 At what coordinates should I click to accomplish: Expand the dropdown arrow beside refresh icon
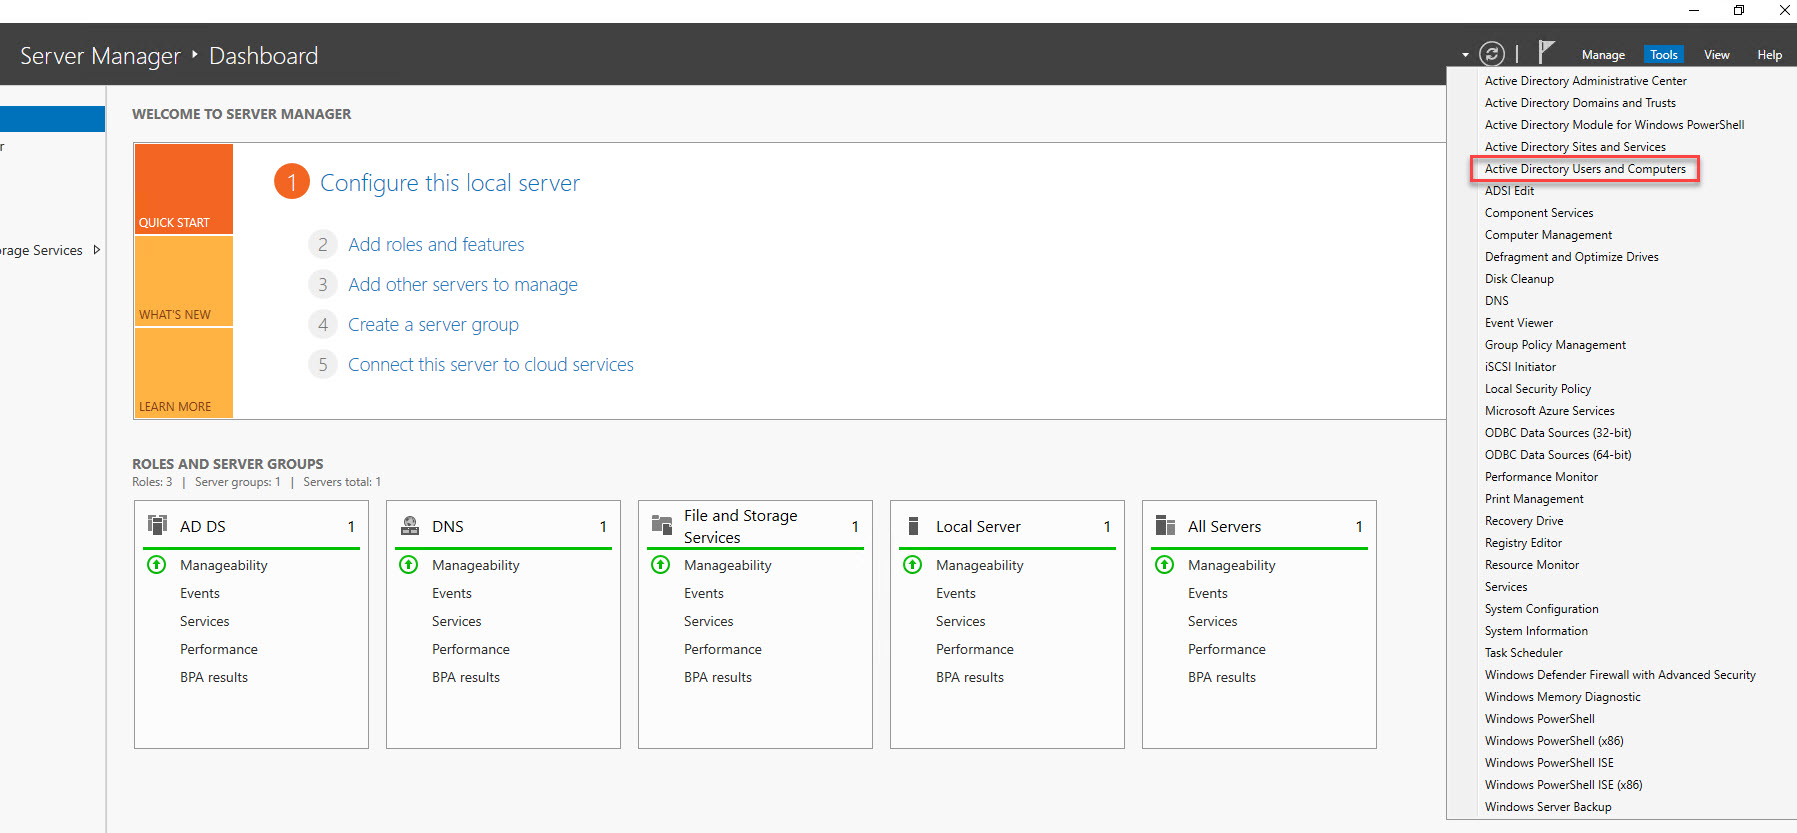1465,55
